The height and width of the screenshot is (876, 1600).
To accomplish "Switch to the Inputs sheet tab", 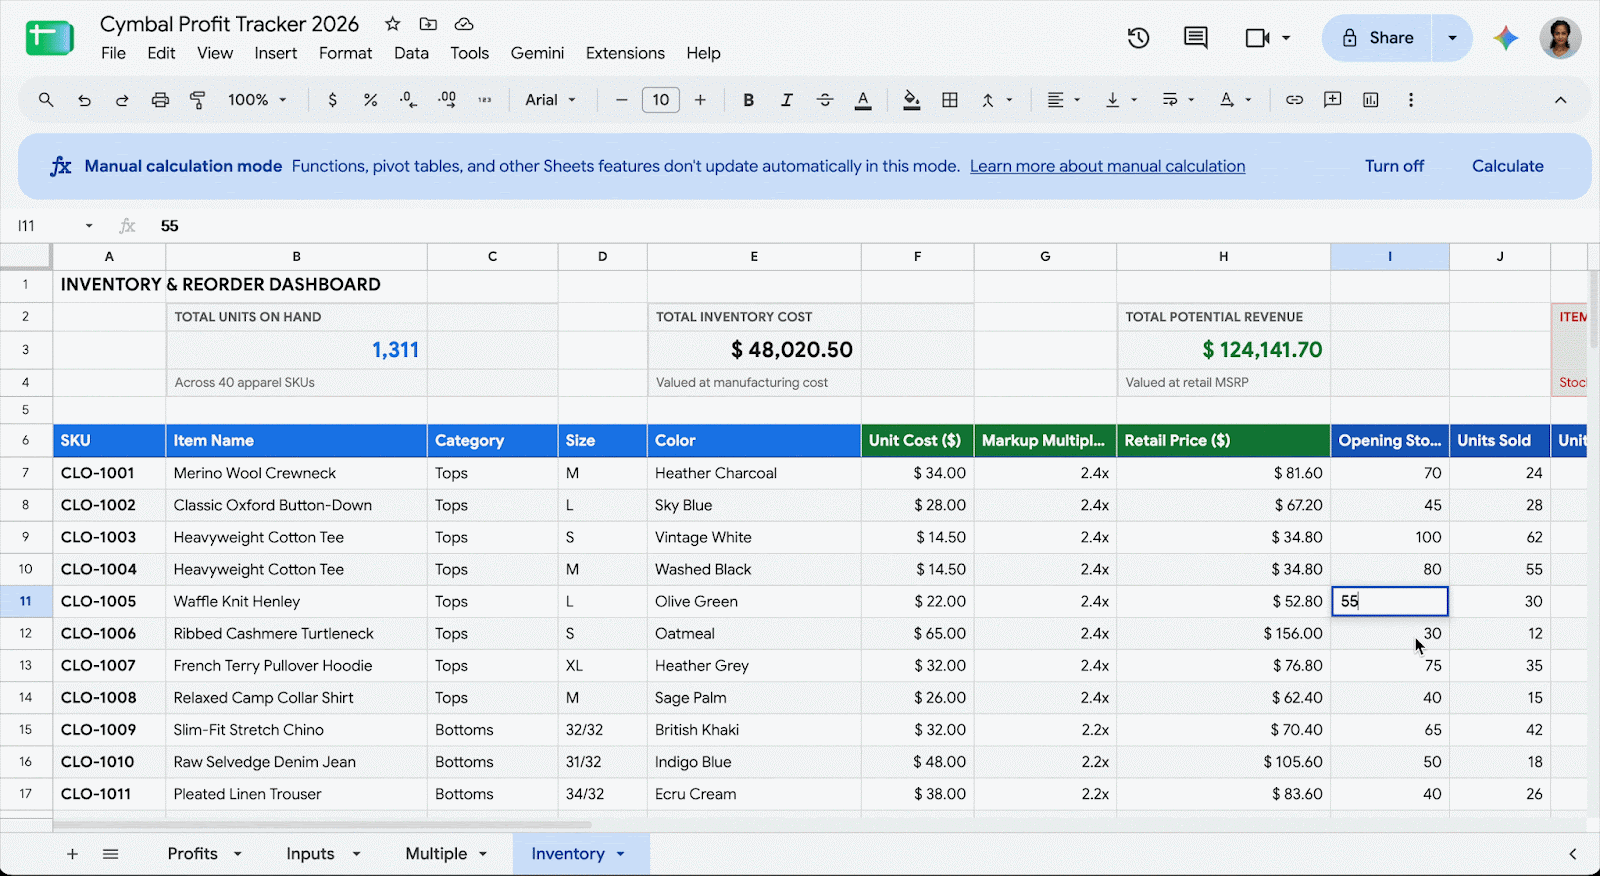I will pos(310,854).
